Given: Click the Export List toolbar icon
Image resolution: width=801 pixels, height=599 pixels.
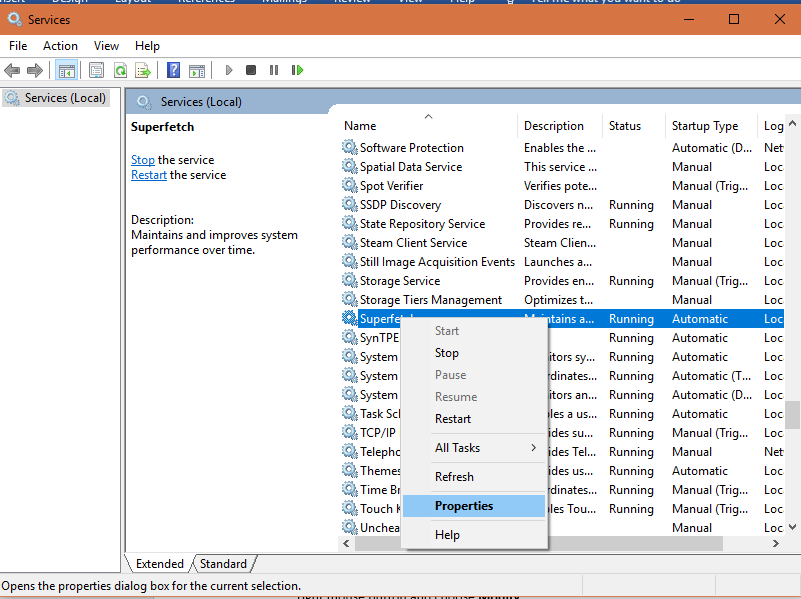Looking at the screenshot, I should coord(143,70).
